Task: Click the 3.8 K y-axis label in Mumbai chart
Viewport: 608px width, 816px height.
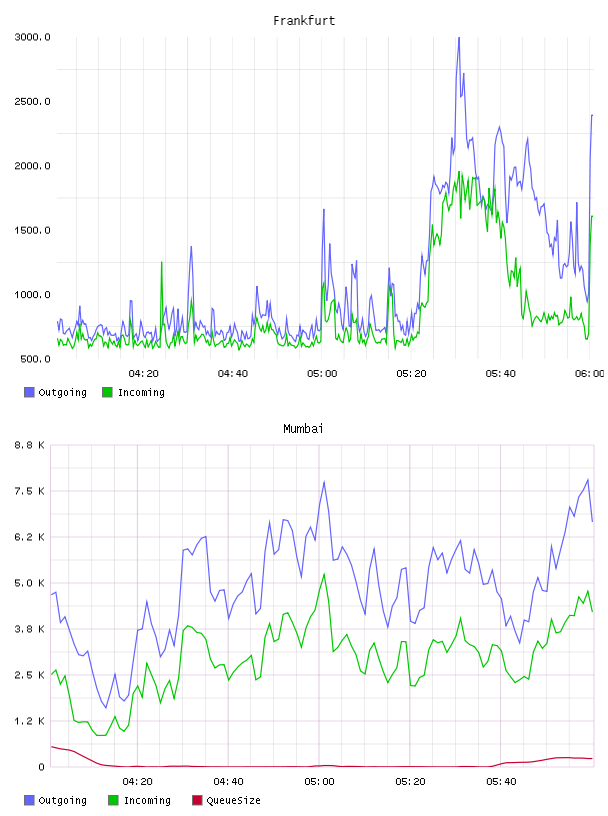Action: pyautogui.click(x=30, y=629)
